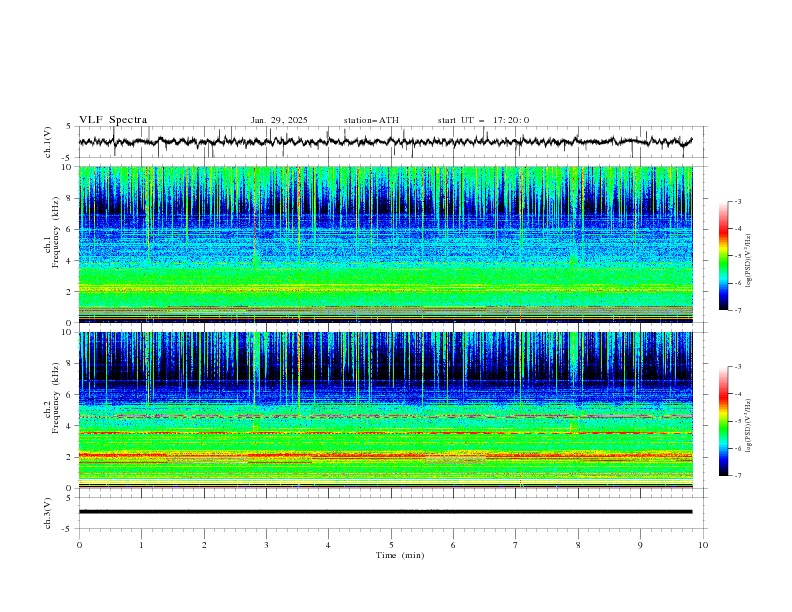The height and width of the screenshot is (612, 792).
Task: Click time axis tick label "2"
Action: click(x=204, y=545)
